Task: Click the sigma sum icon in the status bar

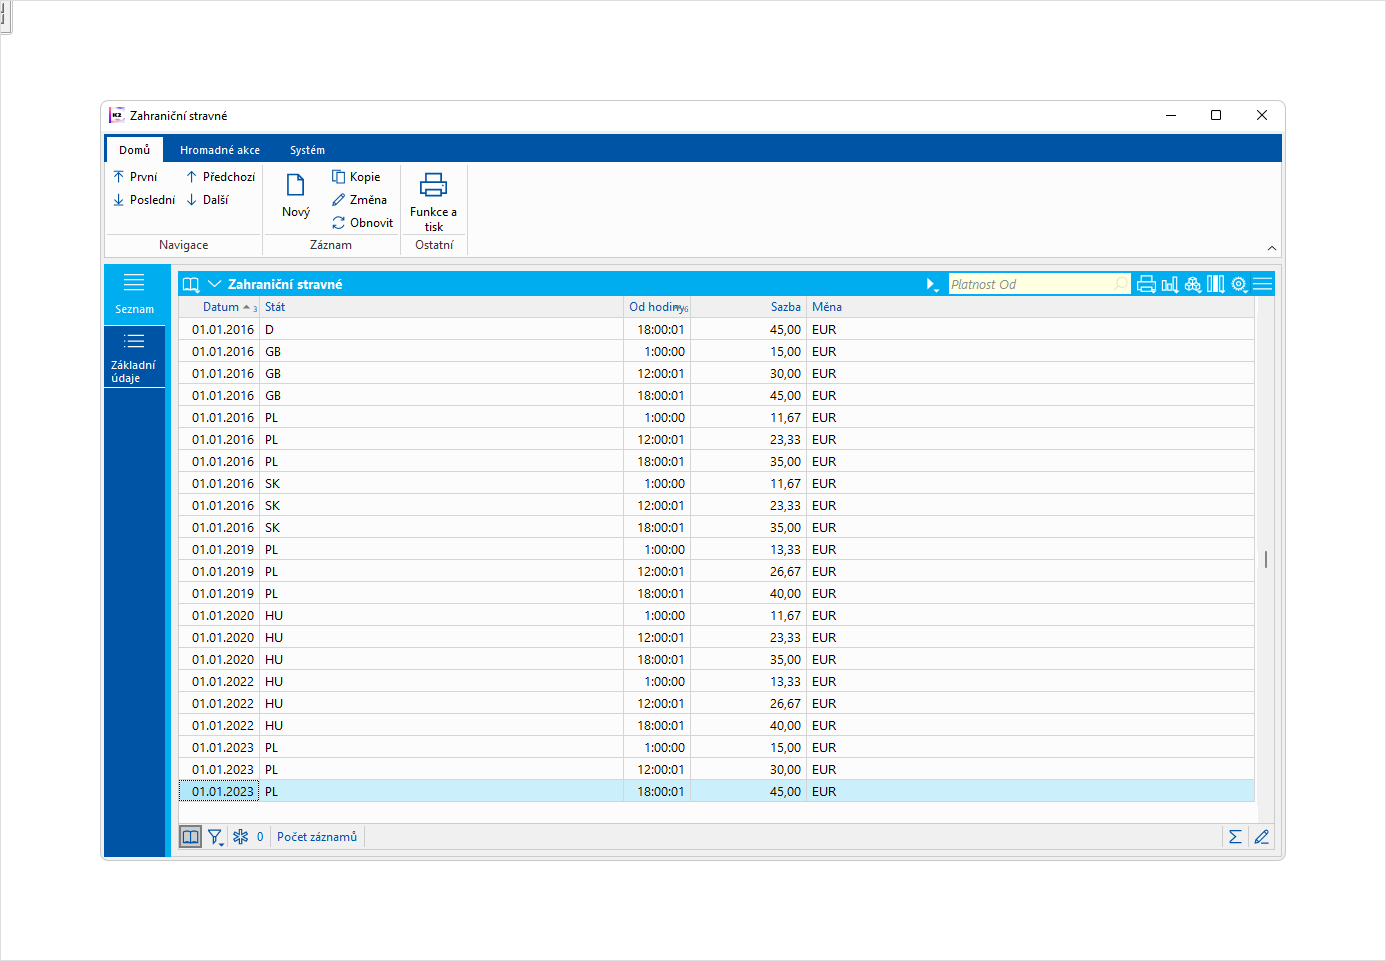Action: (1235, 837)
